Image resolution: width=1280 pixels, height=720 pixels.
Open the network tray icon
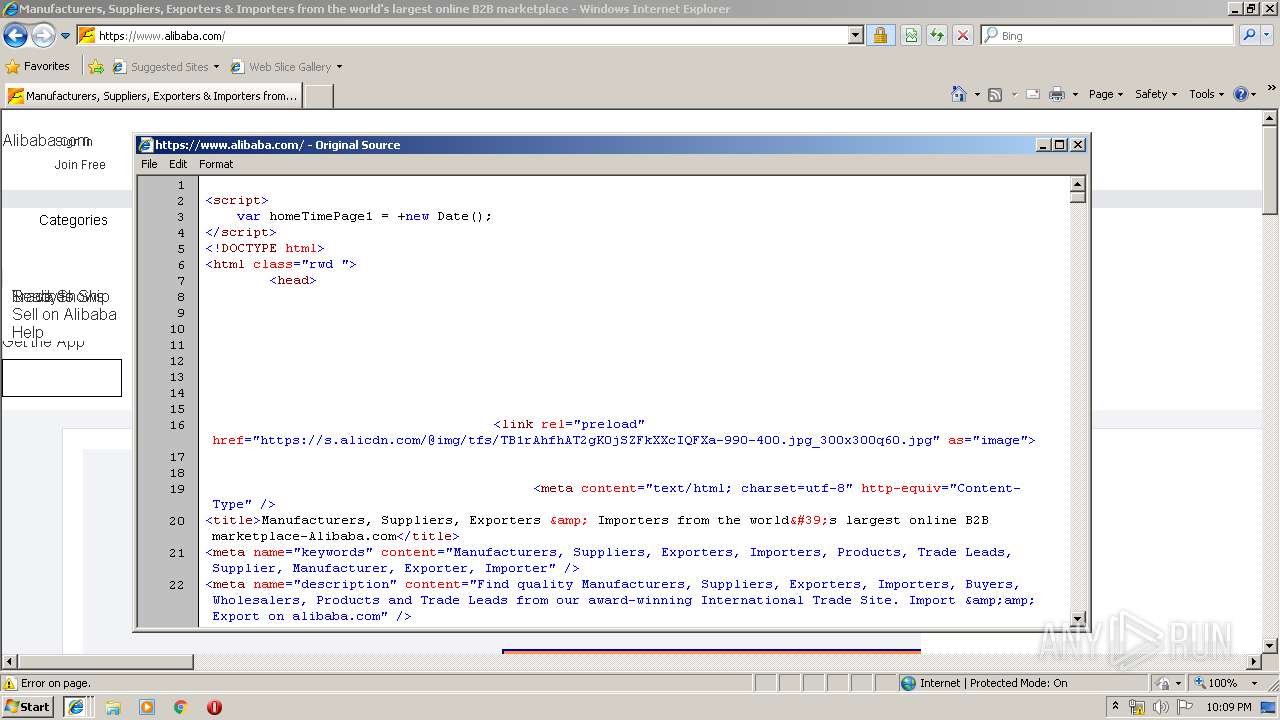coord(1137,707)
